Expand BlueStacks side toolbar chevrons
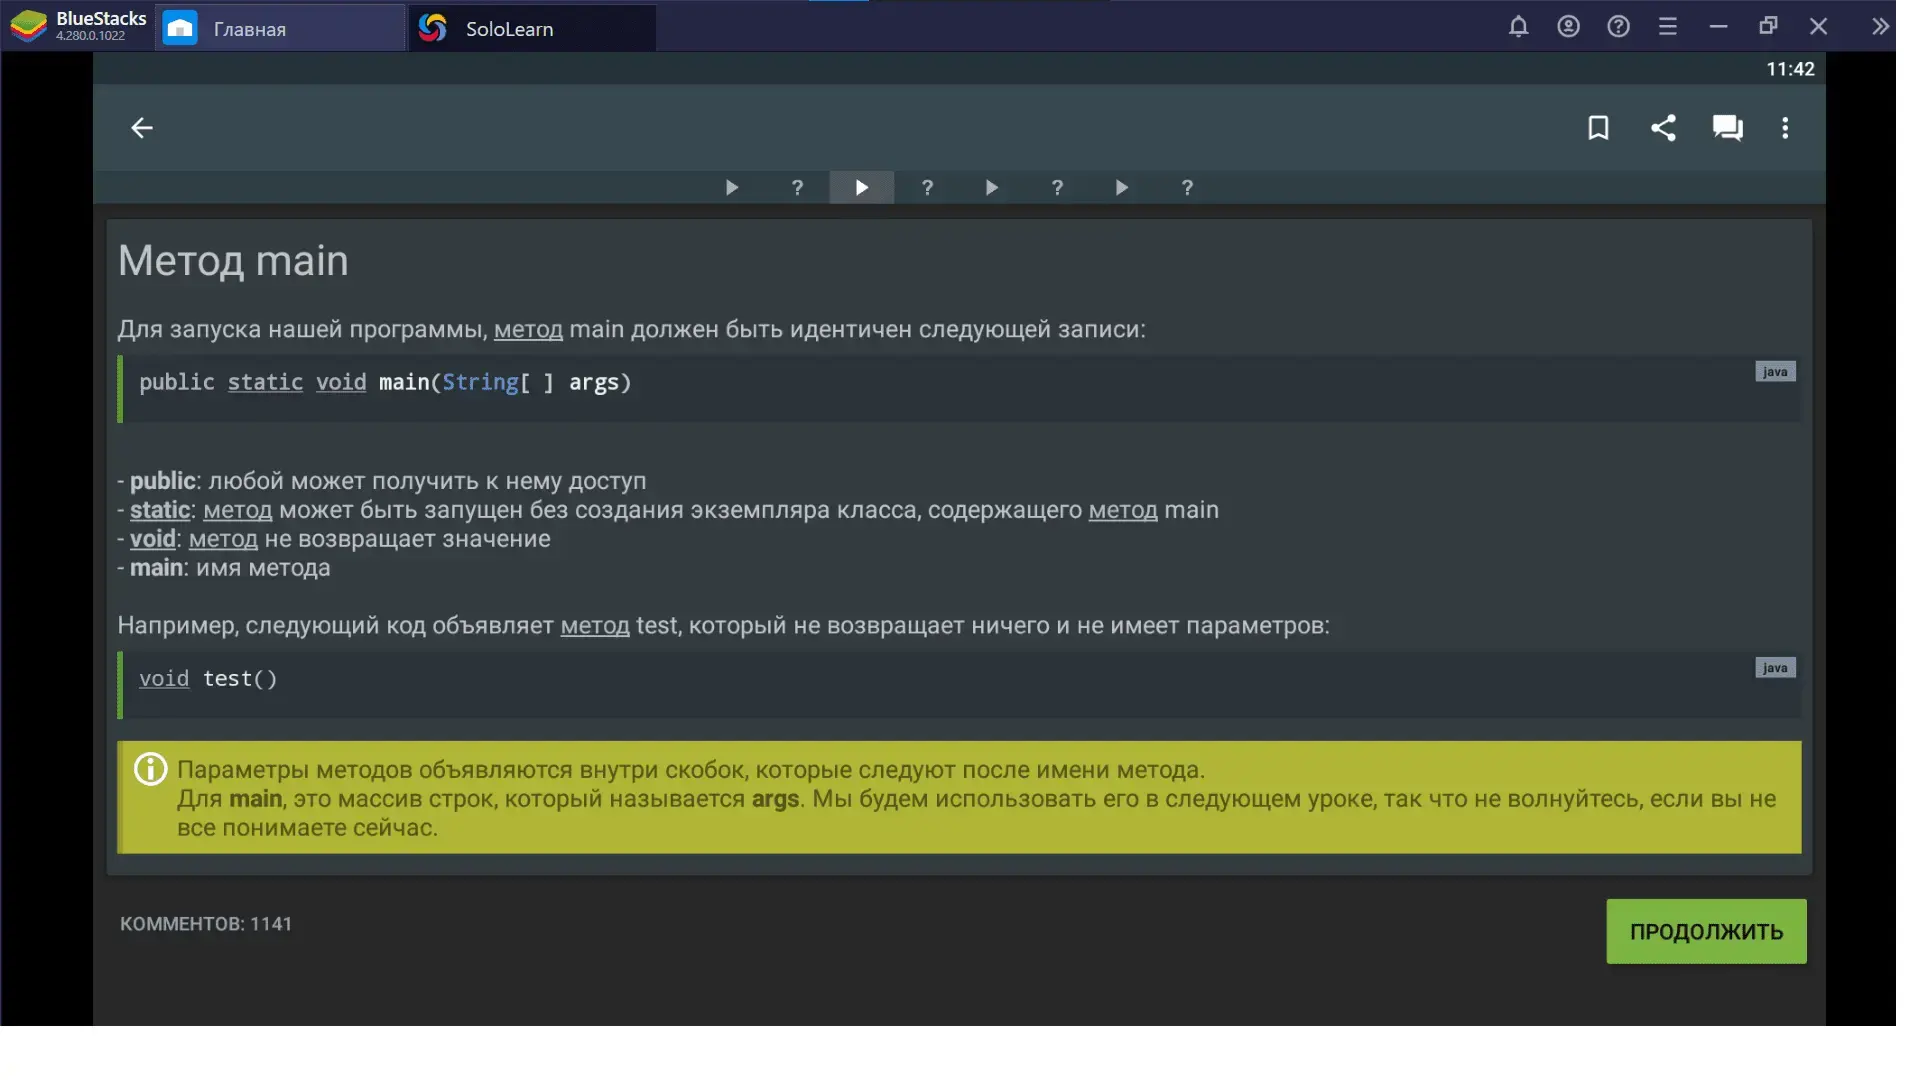 coord(1880,27)
